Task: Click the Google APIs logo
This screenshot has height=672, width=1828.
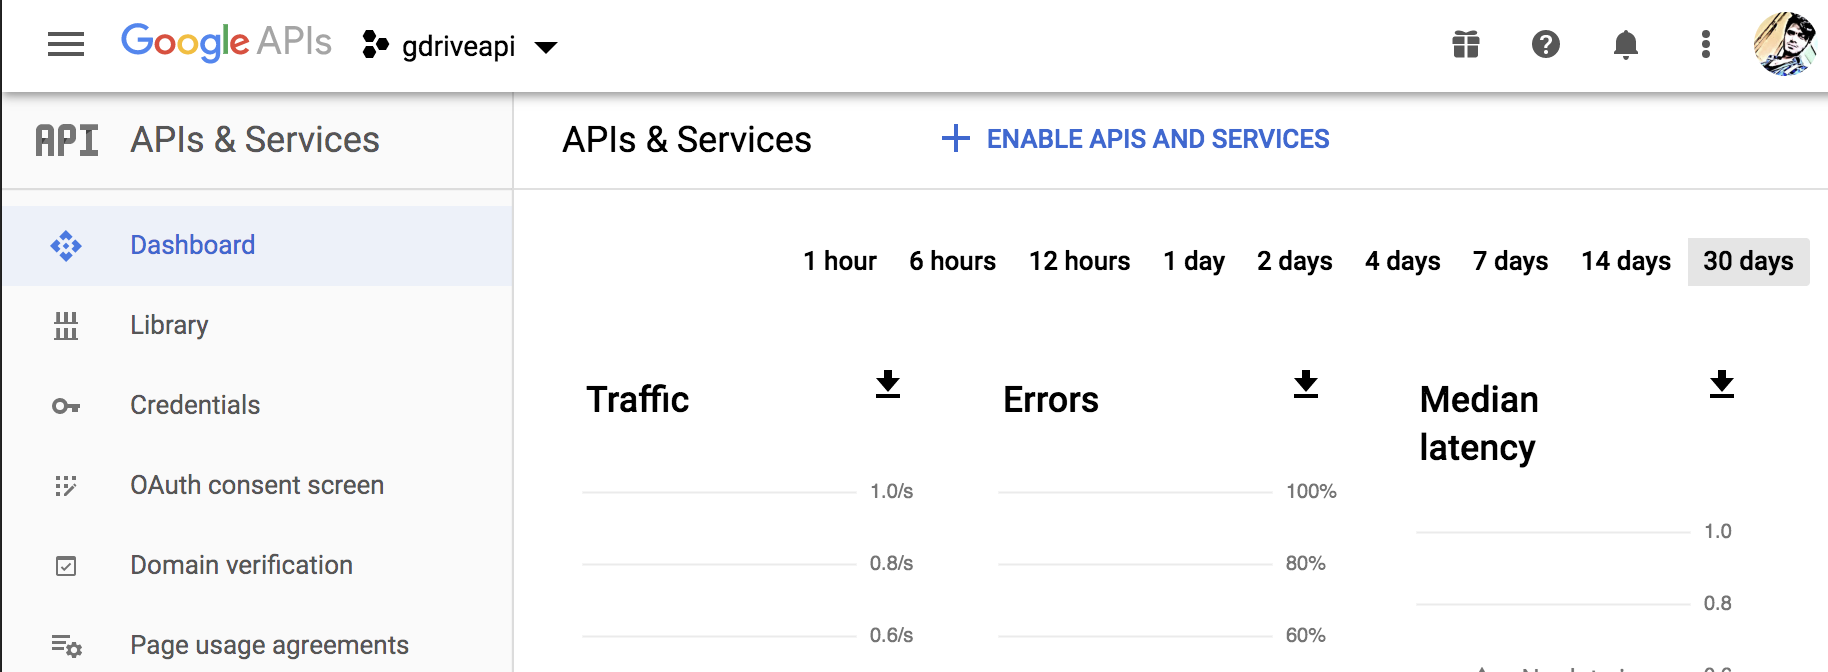Action: [x=226, y=42]
